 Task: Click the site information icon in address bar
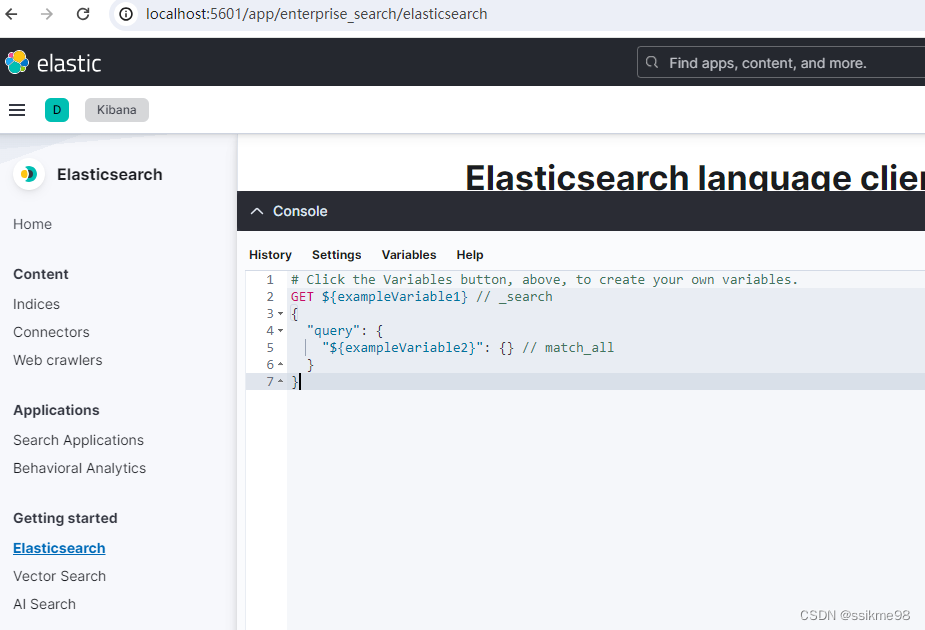pyautogui.click(x=126, y=14)
